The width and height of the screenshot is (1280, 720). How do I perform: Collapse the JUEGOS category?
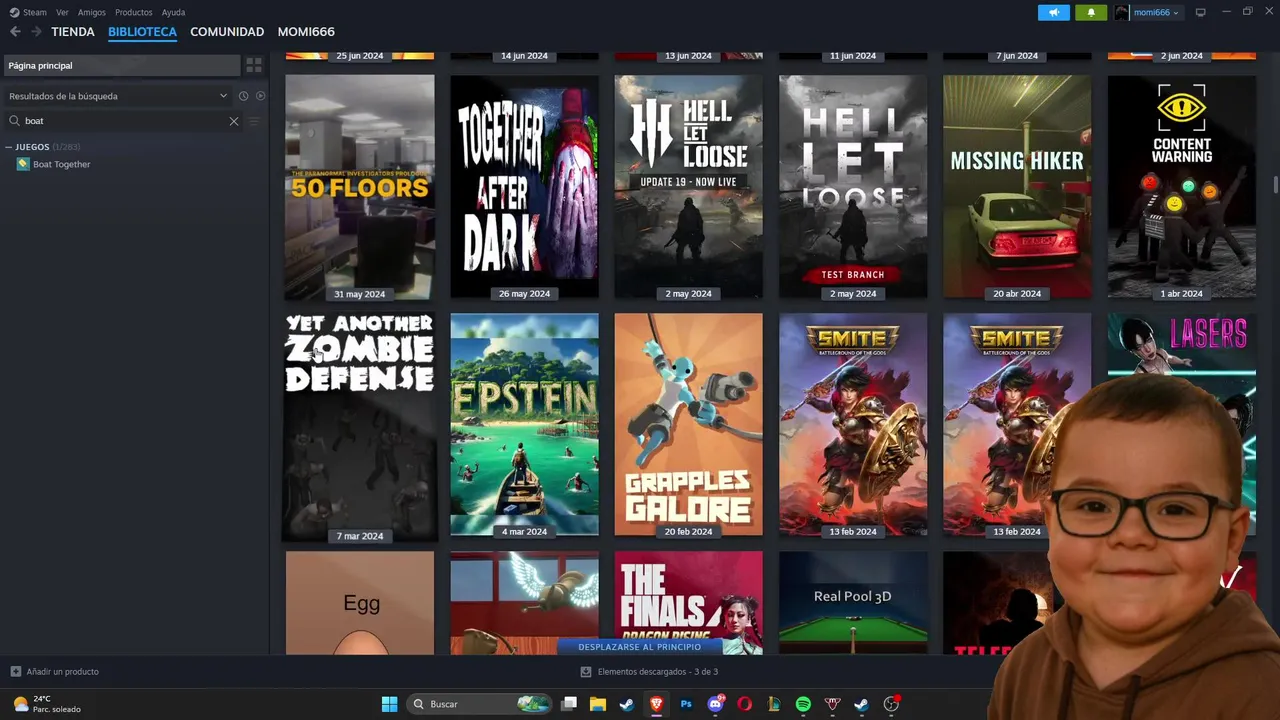tap(9, 147)
